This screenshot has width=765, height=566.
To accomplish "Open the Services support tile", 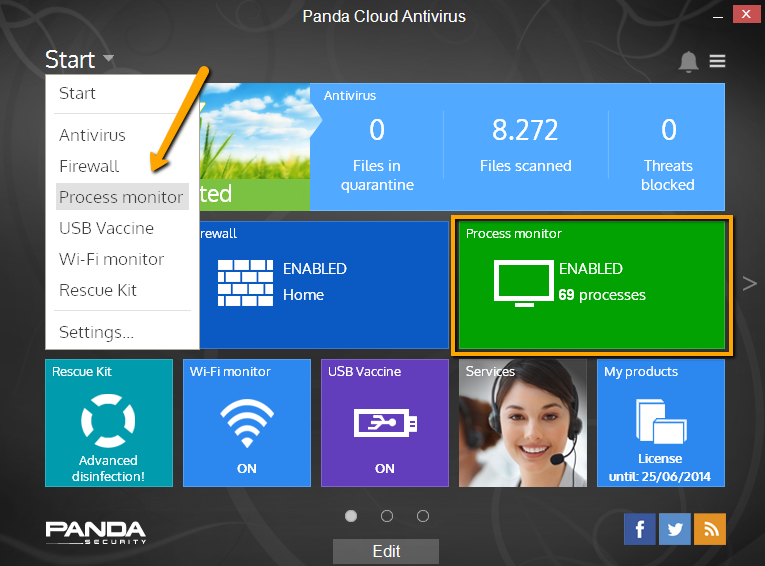I will click(523, 423).
